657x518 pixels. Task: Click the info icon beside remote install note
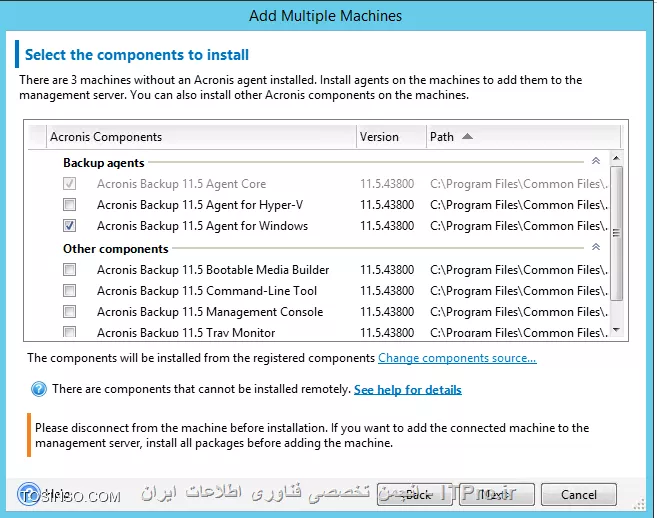[x=39, y=389]
